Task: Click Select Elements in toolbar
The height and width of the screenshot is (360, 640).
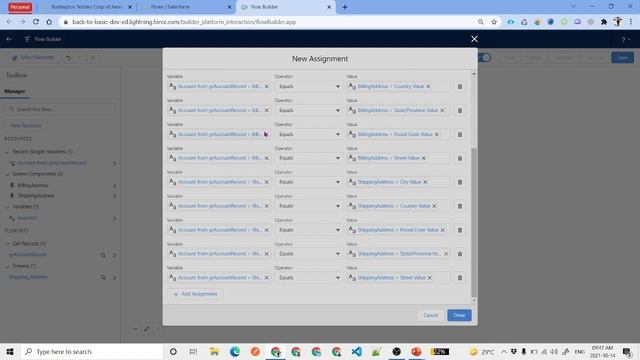Action: [x=33, y=58]
